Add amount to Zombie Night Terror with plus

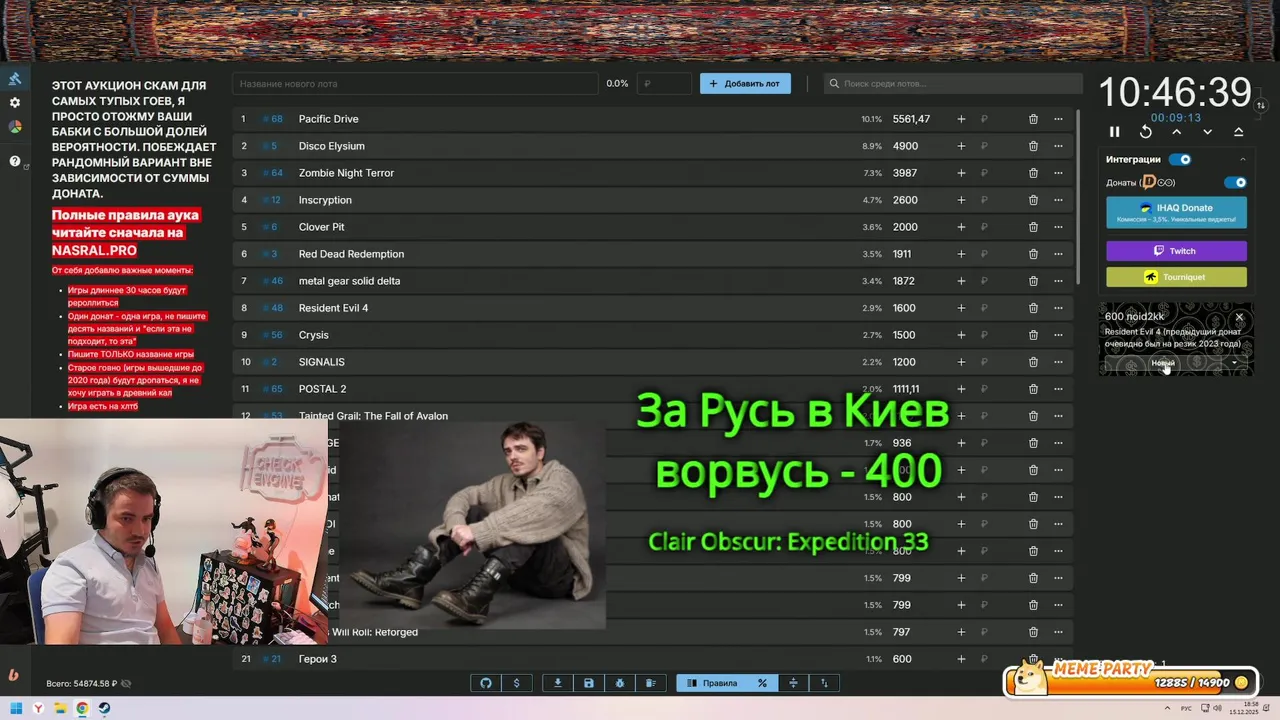tap(961, 173)
